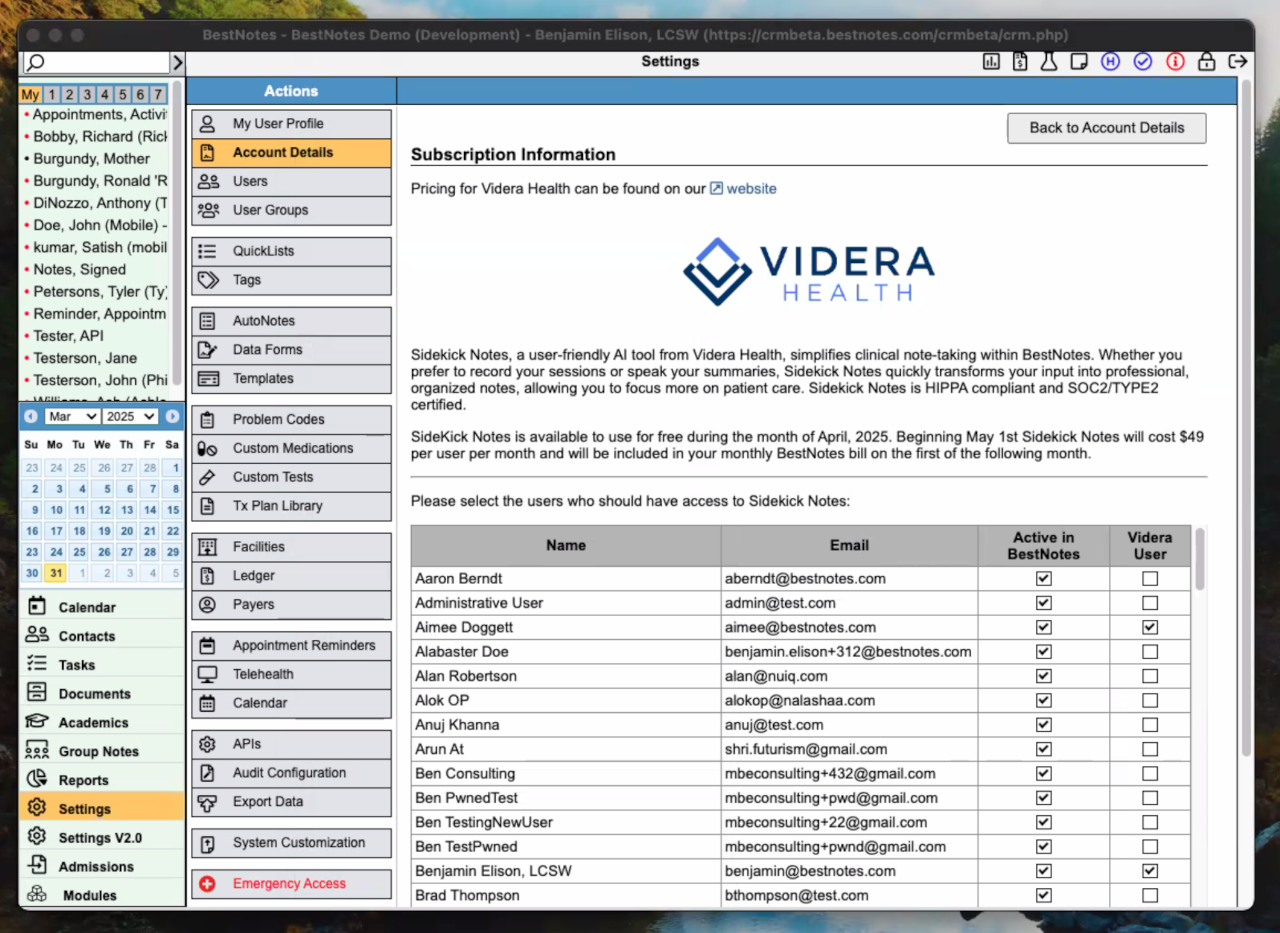Open Contacts in the left navigation
The height and width of the screenshot is (933, 1280).
(x=102, y=636)
